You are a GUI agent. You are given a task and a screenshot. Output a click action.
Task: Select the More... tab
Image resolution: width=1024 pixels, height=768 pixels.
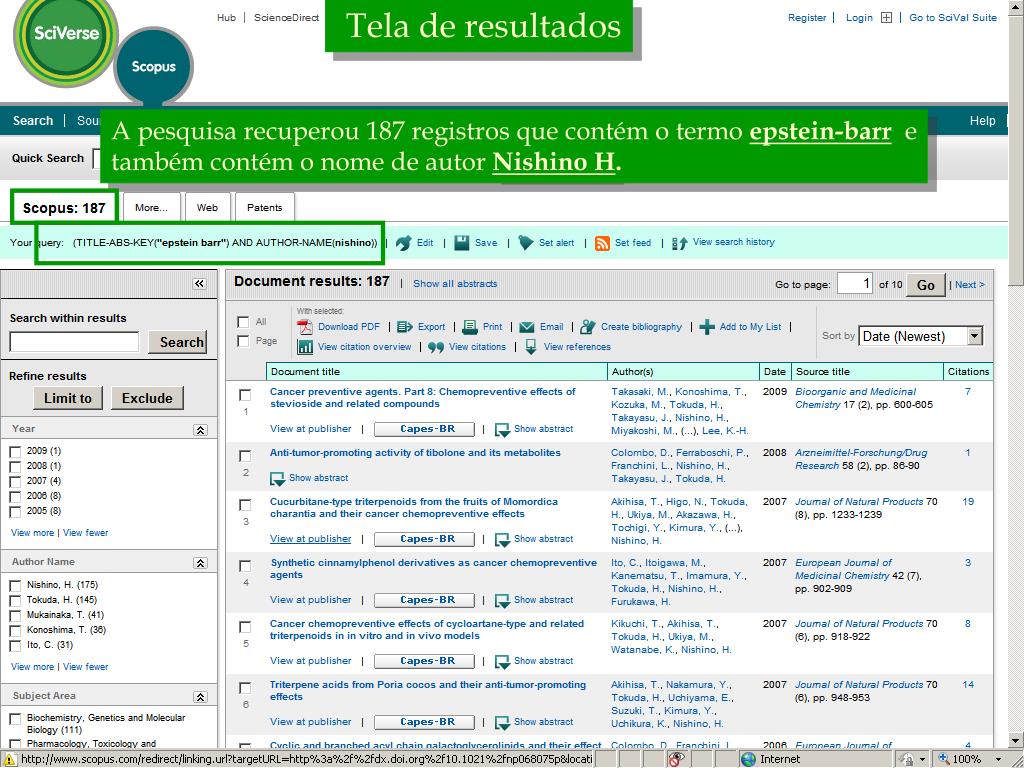152,208
